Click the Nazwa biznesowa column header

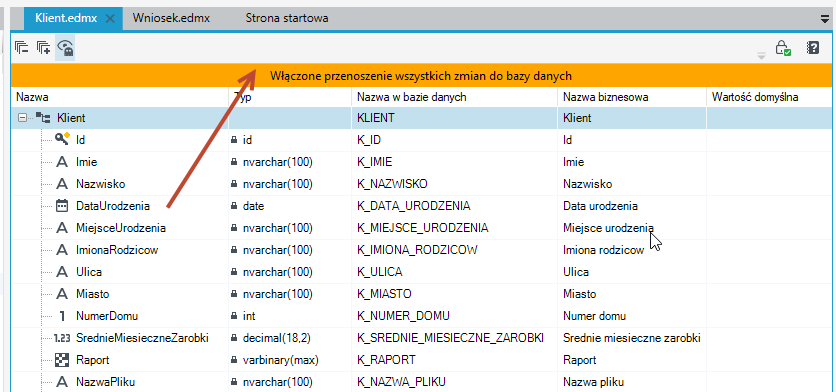point(632,97)
